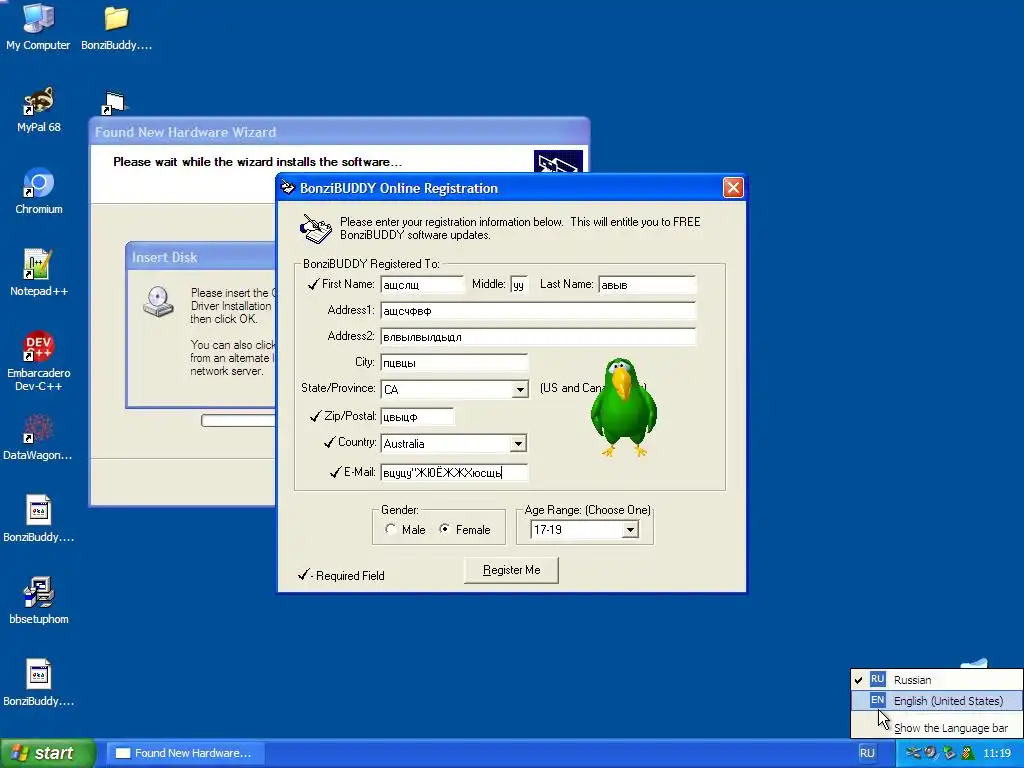Click the Zip/Postal input field
This screenshot has width=1024, height=768.
[417, 417]
